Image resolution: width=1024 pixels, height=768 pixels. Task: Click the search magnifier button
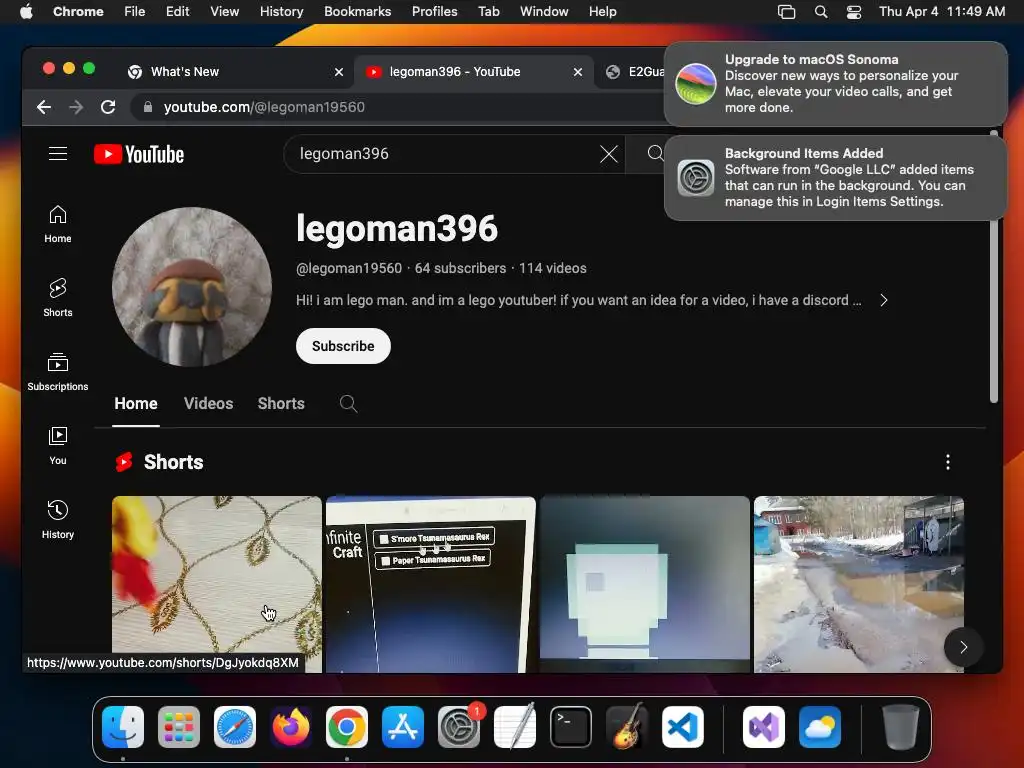click(655, 153)
